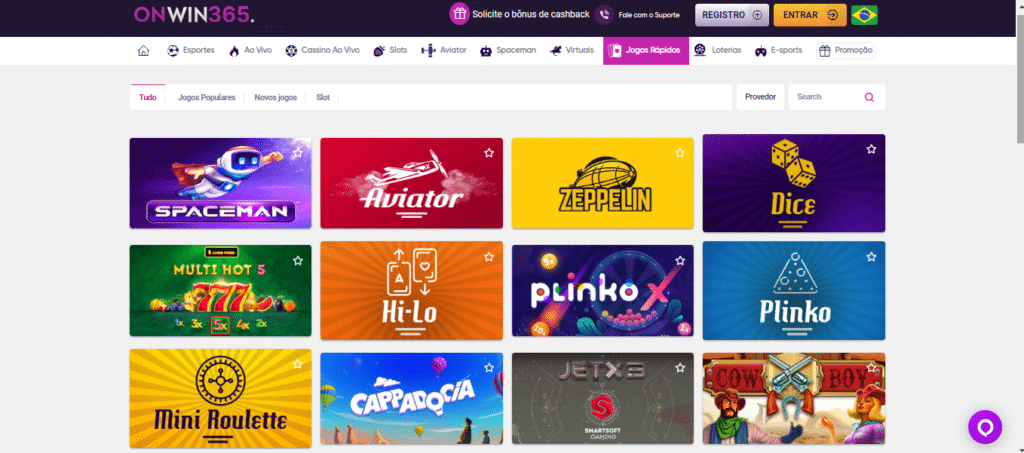Open the Zeppelin game card
Viewport: 1024px width, 453px height.
pos(603,183)
